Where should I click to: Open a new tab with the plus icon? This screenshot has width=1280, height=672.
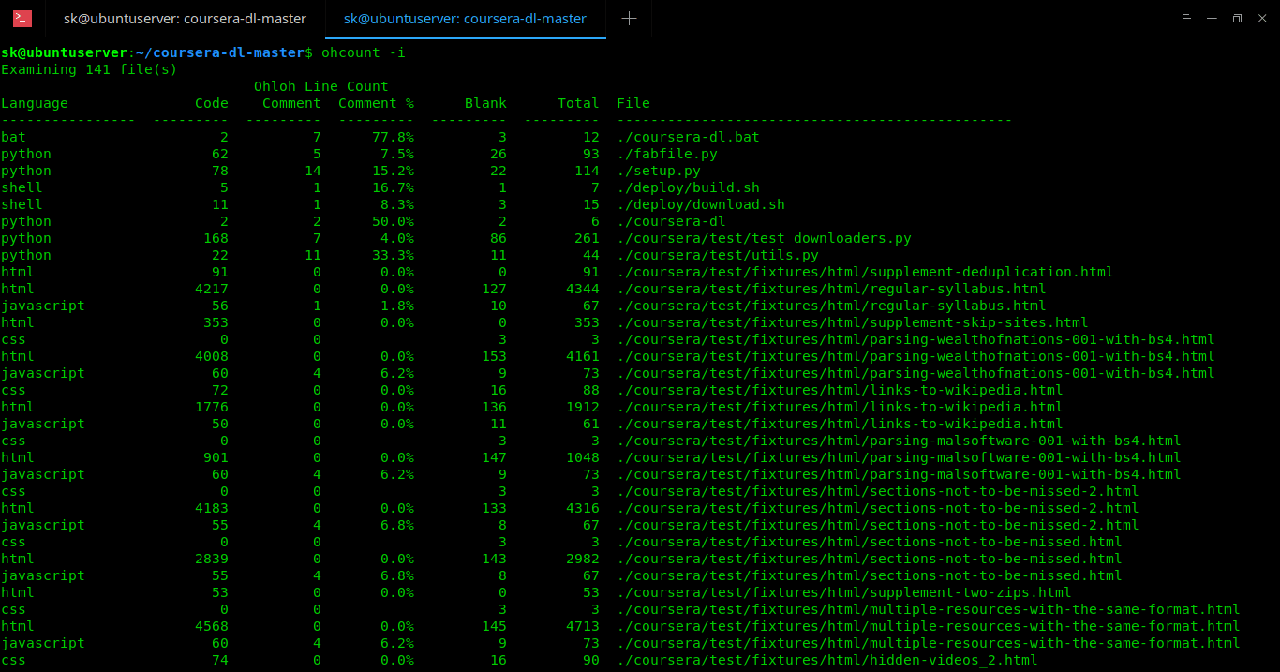click(629, 18)
